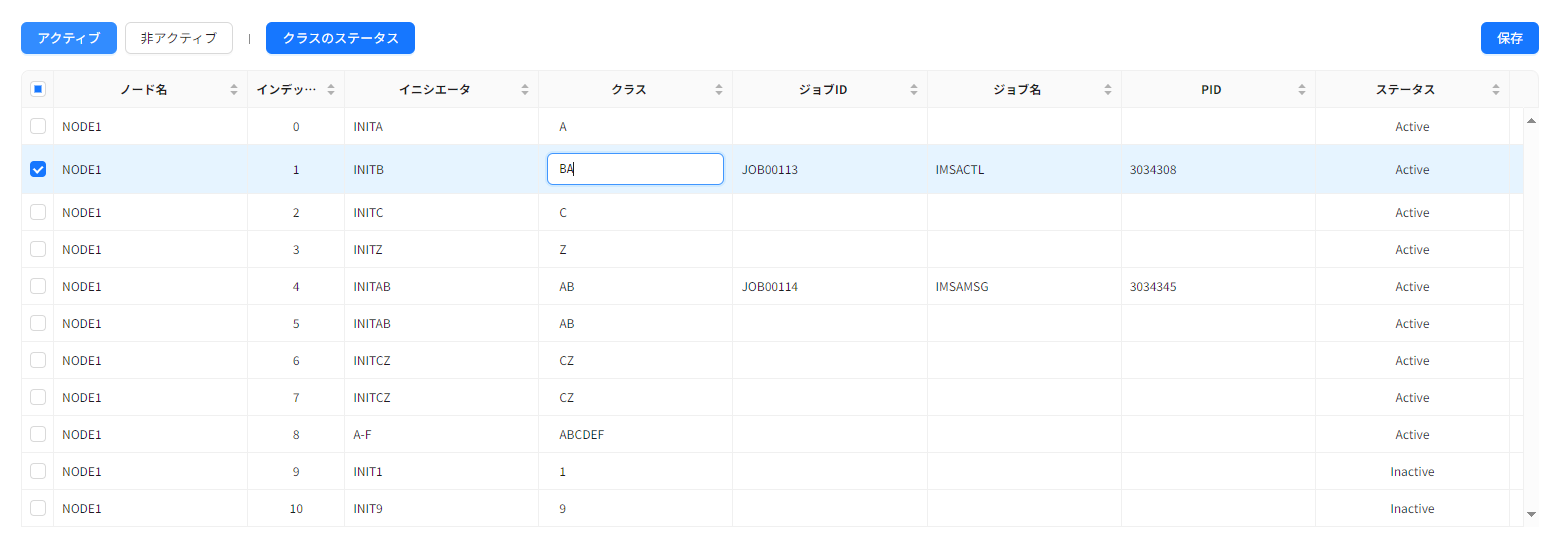Click the ジョブID column sort arrows
The width and height of the screenshot is (1555, 536).
pyautogui.click(x=913, y=90)
